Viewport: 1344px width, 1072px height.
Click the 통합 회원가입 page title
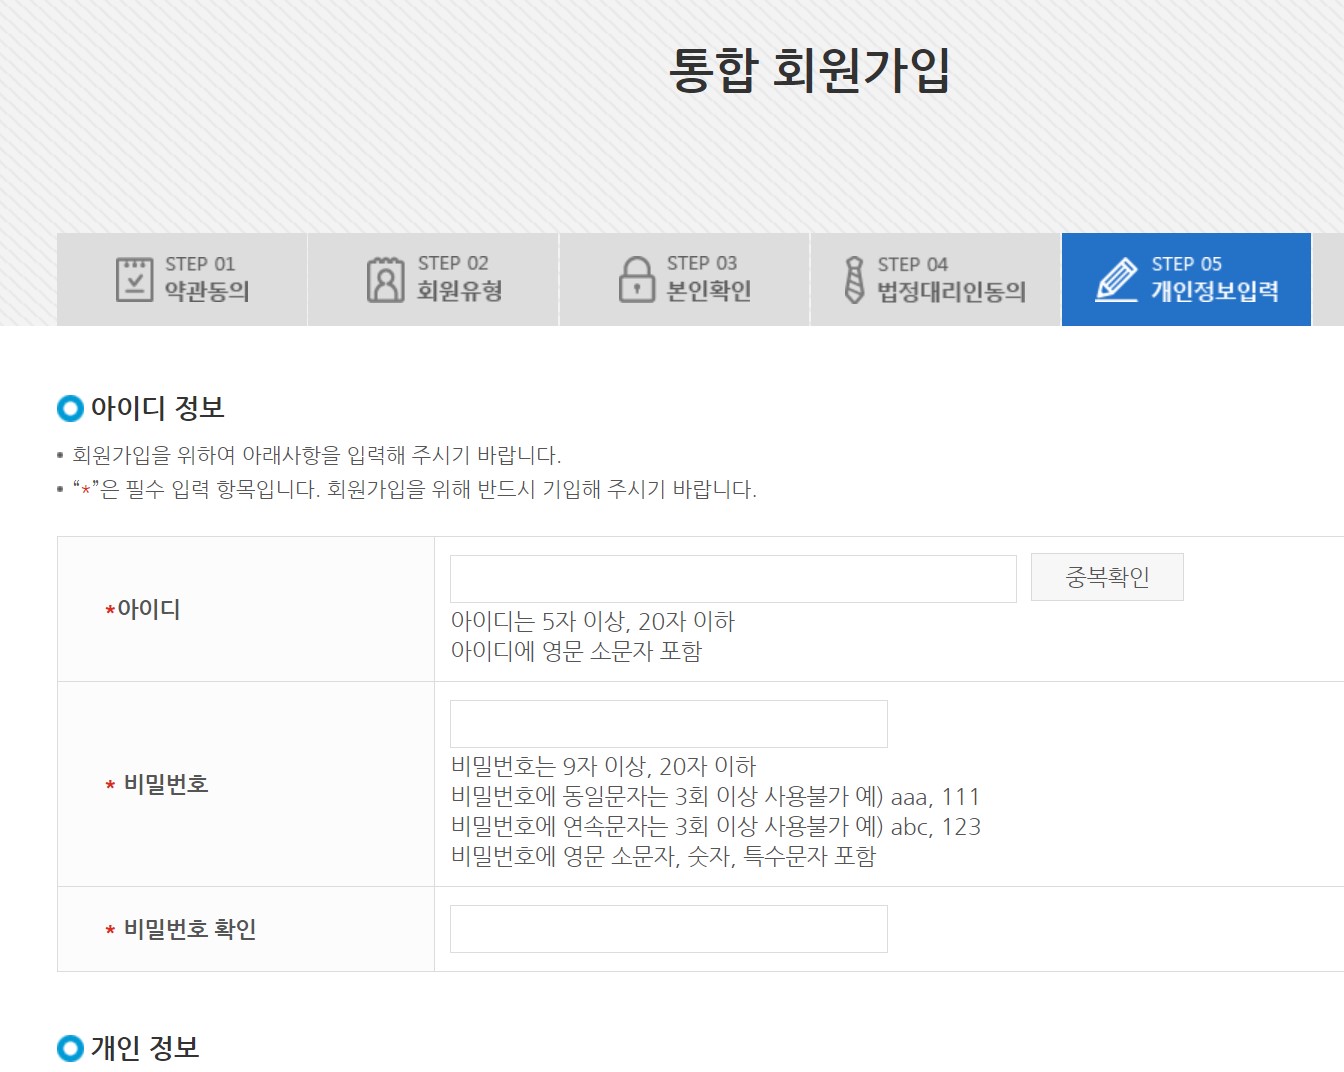click(809, 70)
